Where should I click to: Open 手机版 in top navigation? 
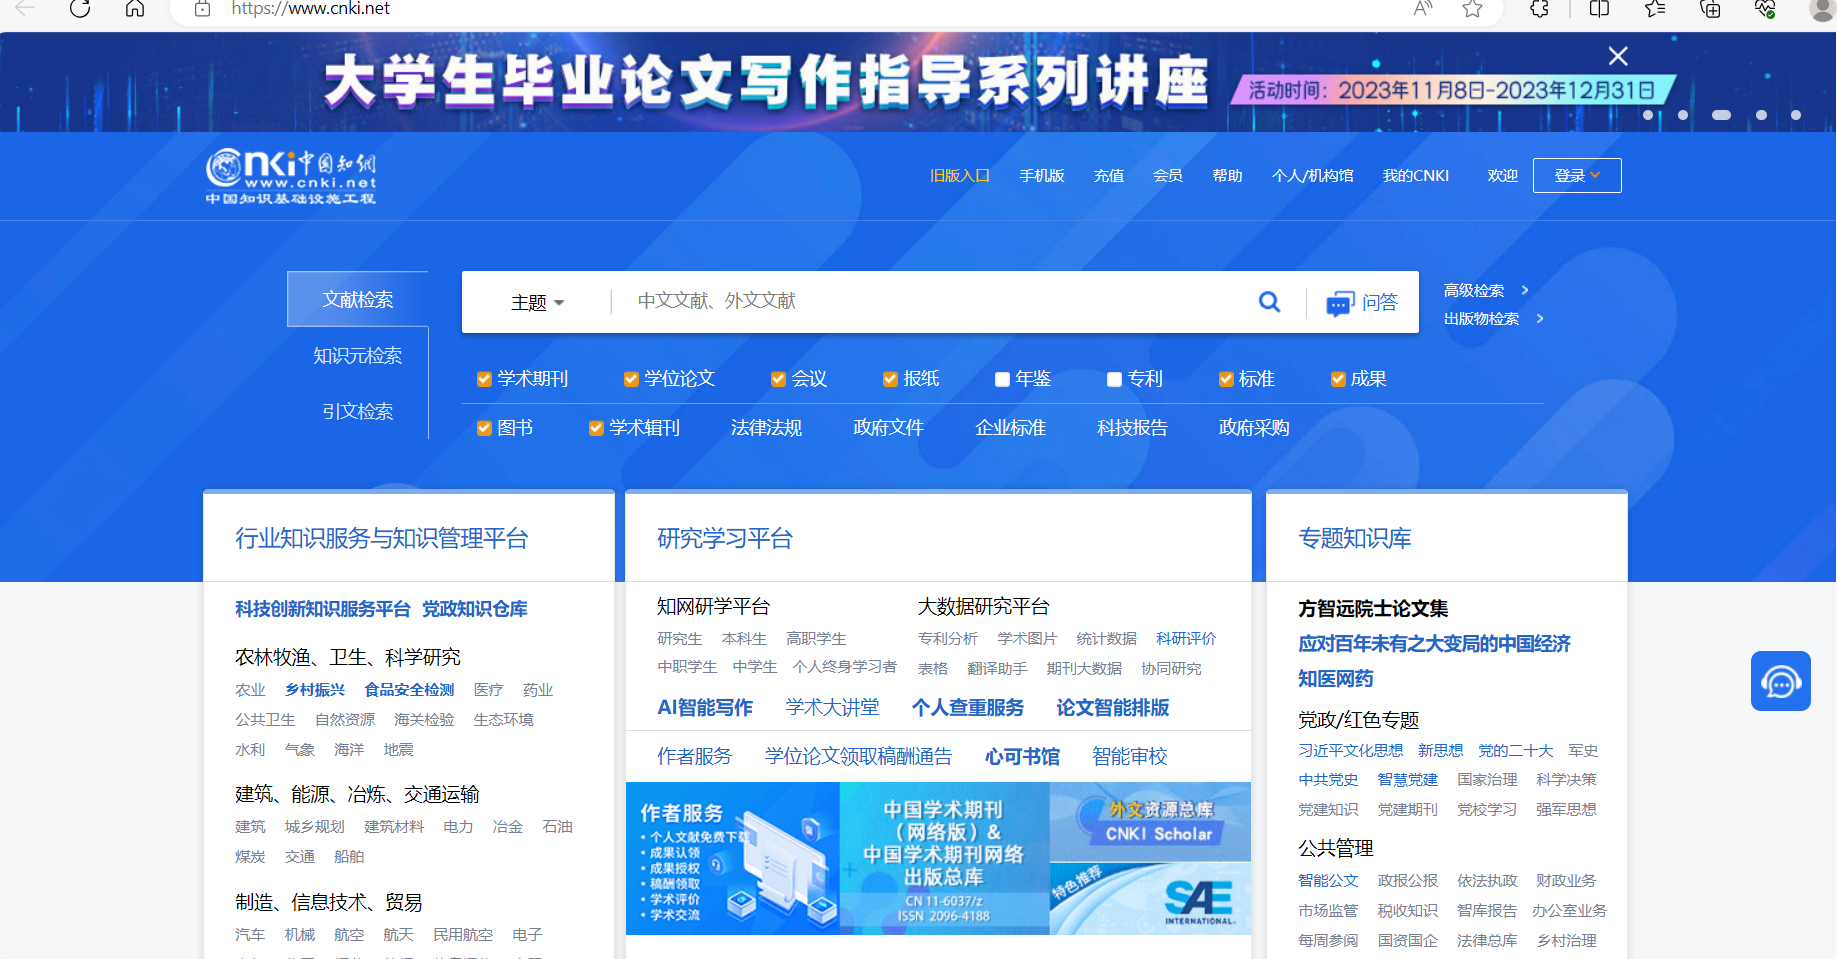tap(1041, 176)
